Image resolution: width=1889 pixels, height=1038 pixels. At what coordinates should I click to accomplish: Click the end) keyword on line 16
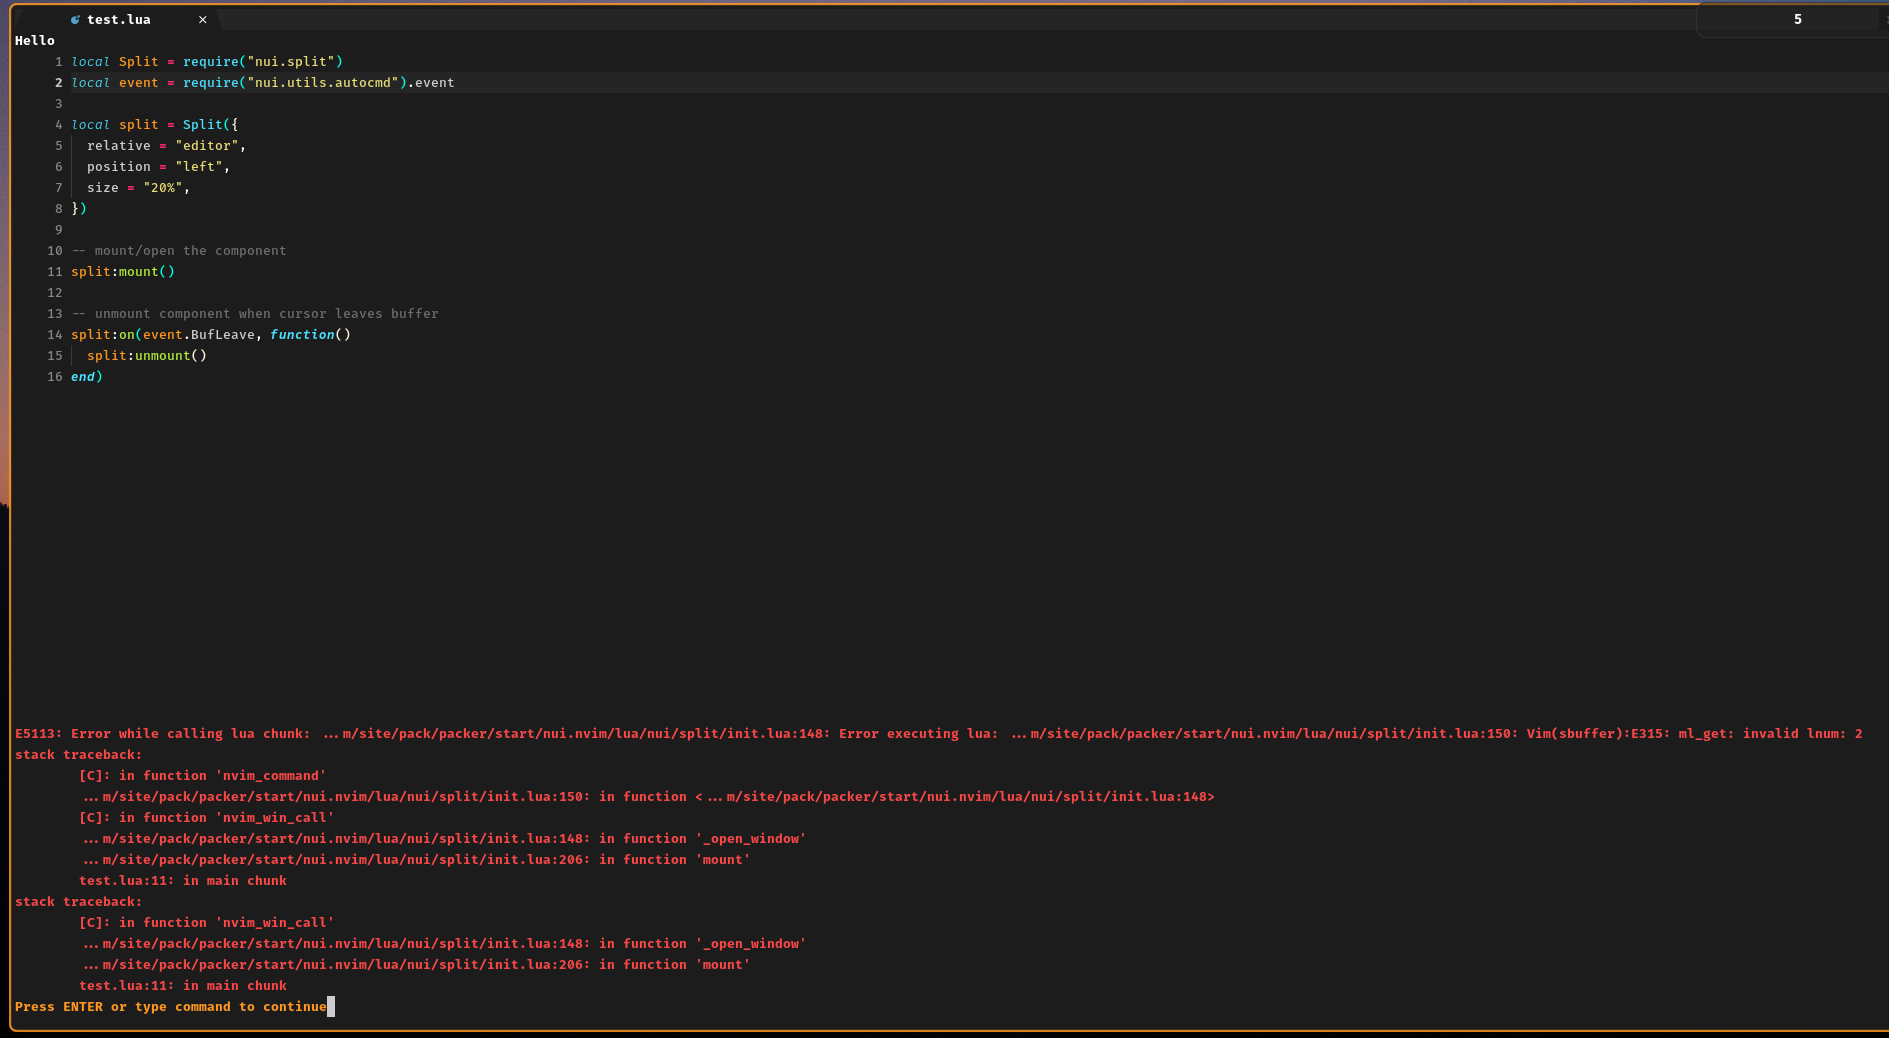(85, 376)
